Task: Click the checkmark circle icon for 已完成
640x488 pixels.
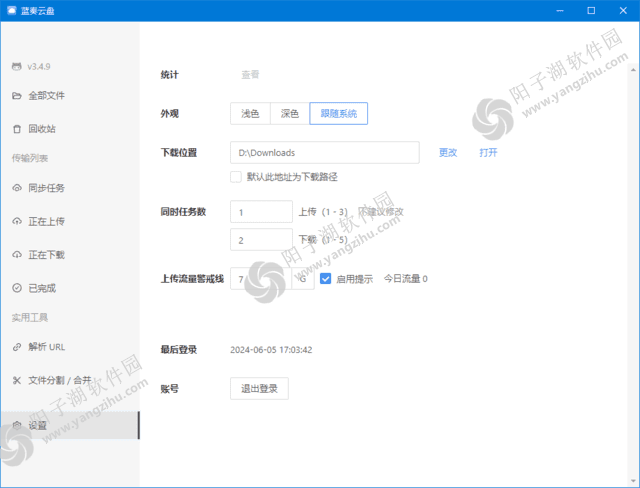Action: point(17,288)
